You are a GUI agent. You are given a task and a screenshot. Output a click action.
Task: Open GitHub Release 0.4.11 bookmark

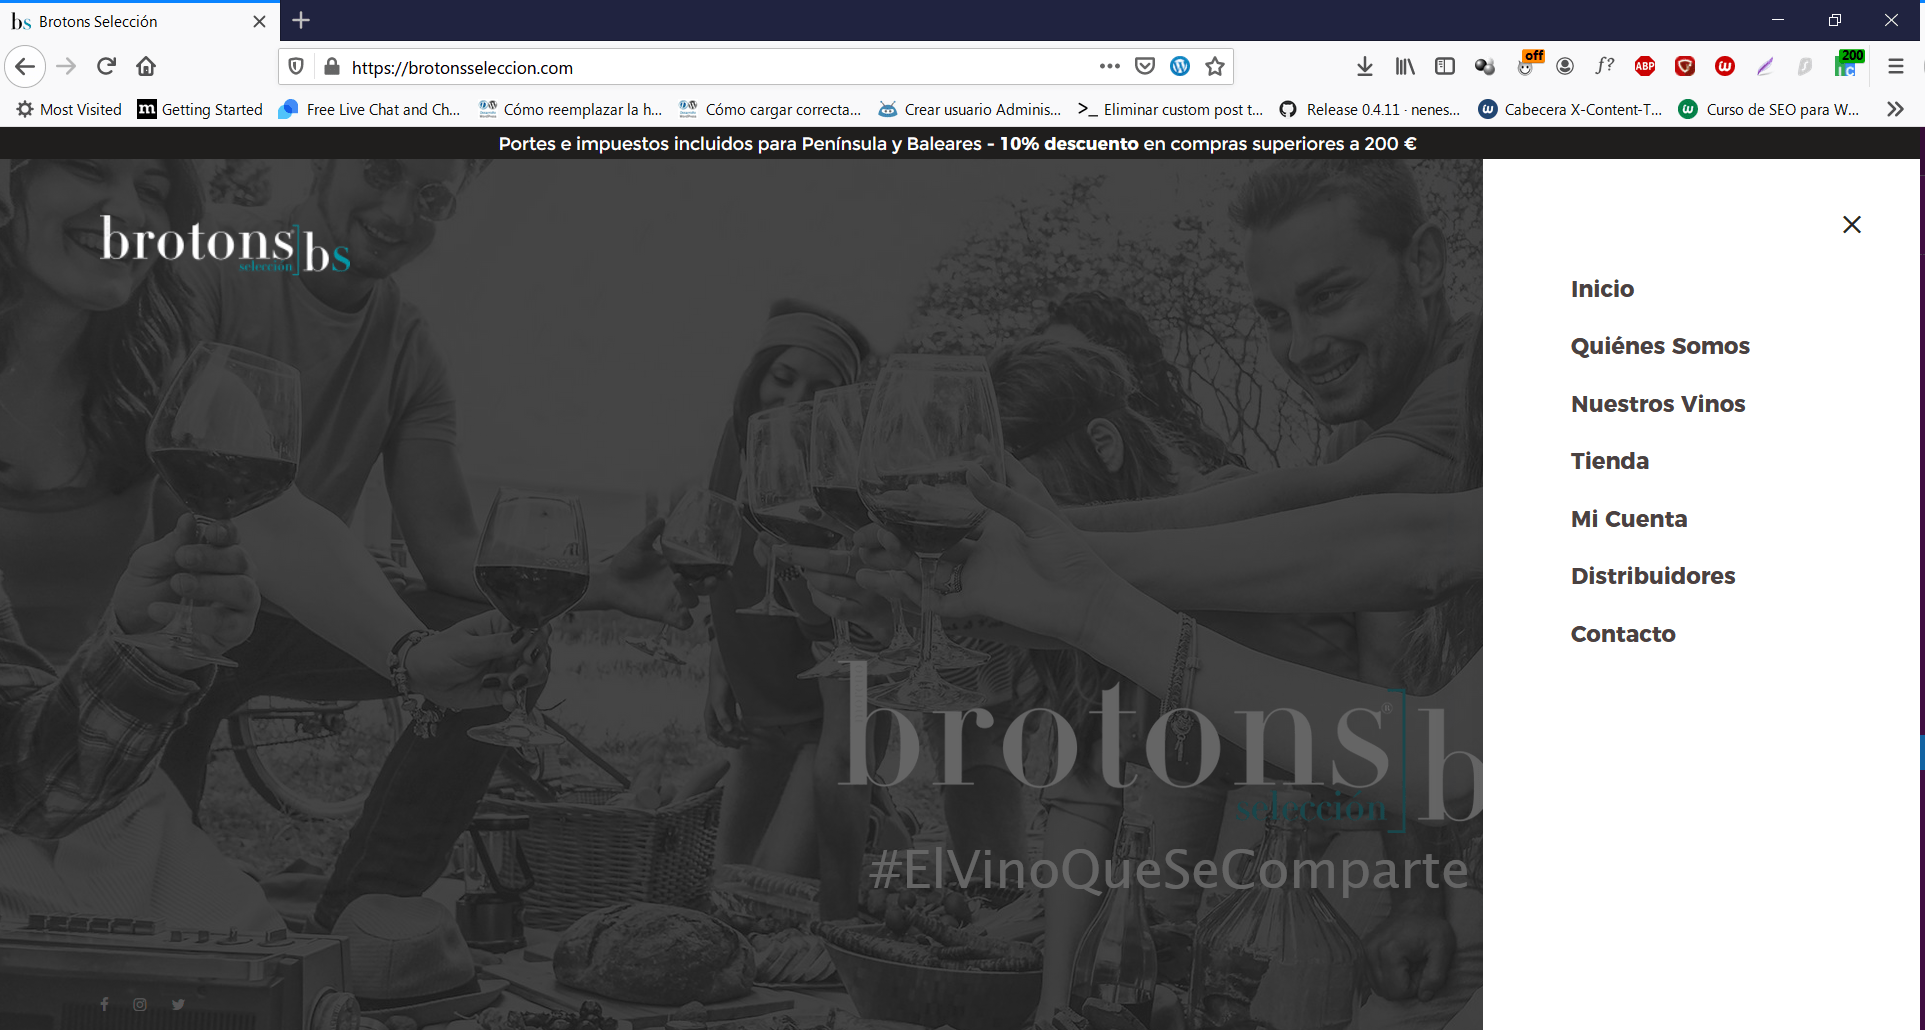point(1370,109)
